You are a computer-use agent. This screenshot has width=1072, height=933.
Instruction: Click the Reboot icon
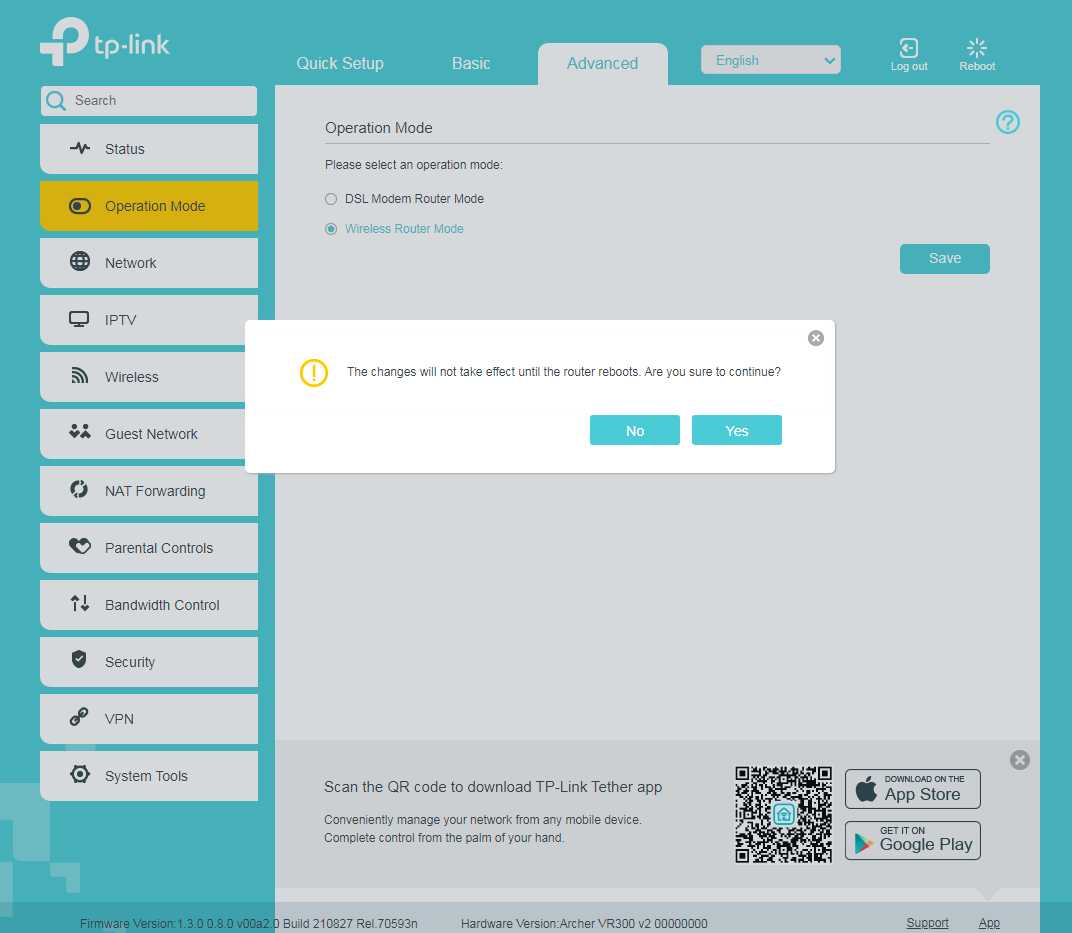(977, 48)
